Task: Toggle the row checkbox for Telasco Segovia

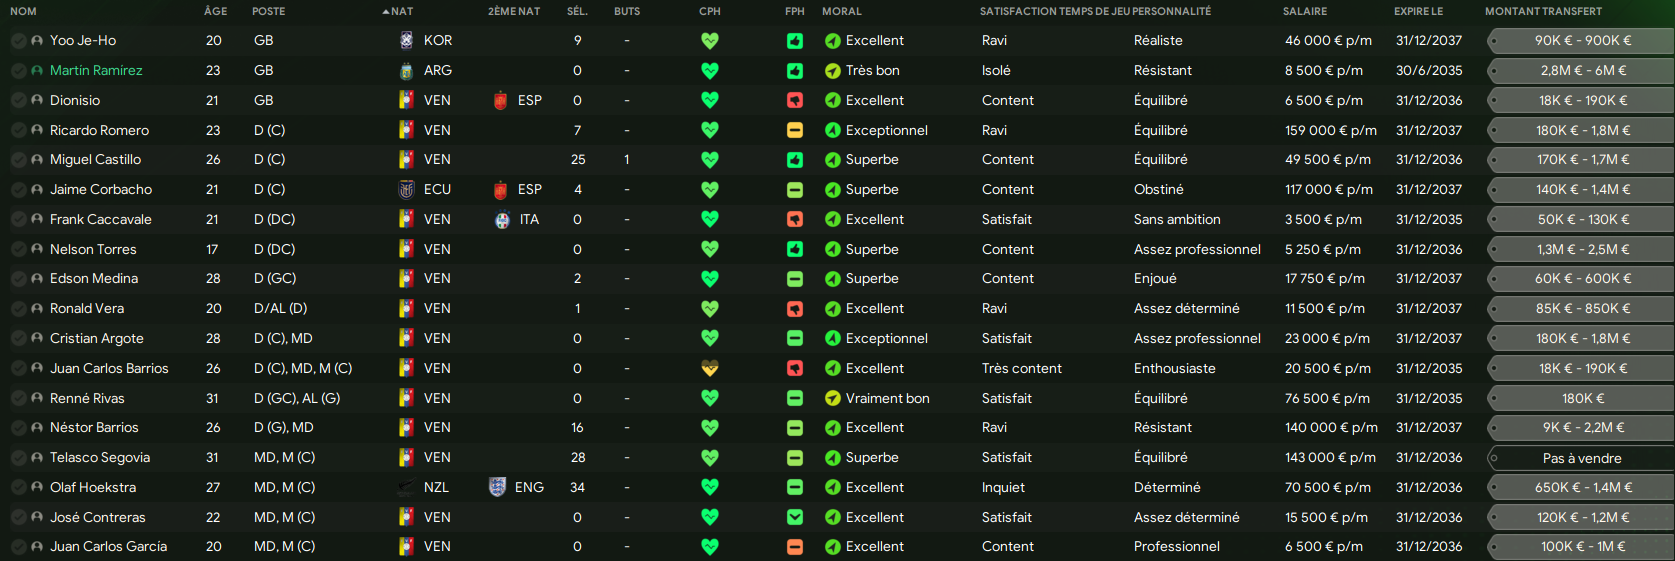Action: click(18, 458)
